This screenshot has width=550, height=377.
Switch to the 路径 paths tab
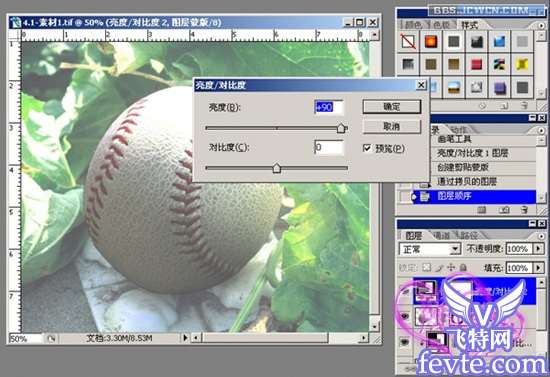[x=468, y=235]
